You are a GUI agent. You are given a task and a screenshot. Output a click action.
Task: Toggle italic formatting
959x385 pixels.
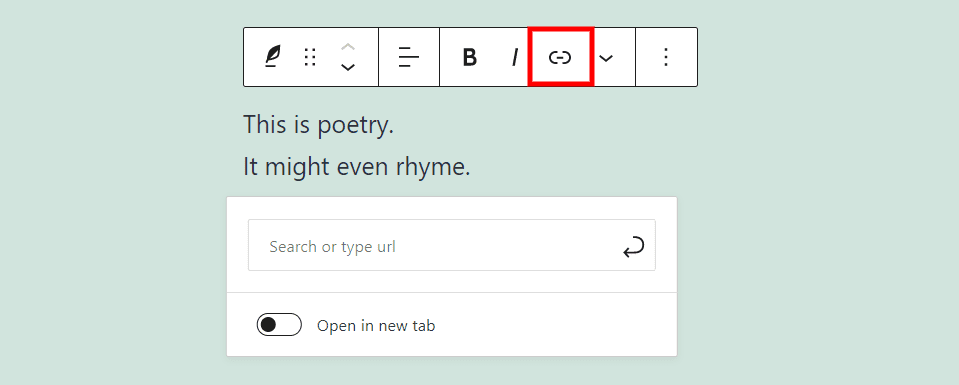(515, 58)
